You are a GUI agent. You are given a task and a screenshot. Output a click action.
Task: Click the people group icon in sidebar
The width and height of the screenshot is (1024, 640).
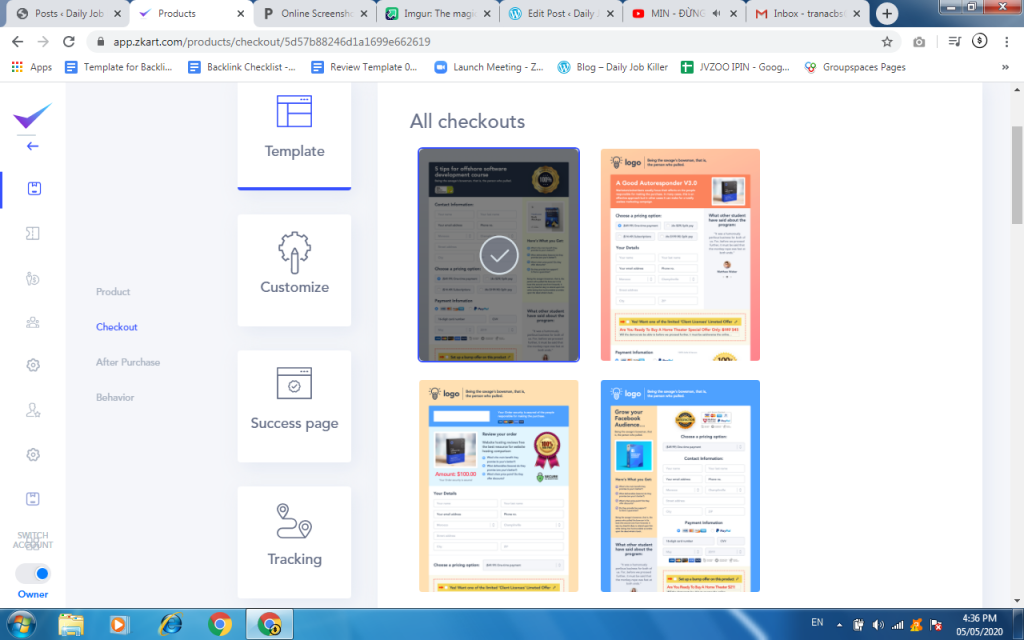tap(33, 322)
